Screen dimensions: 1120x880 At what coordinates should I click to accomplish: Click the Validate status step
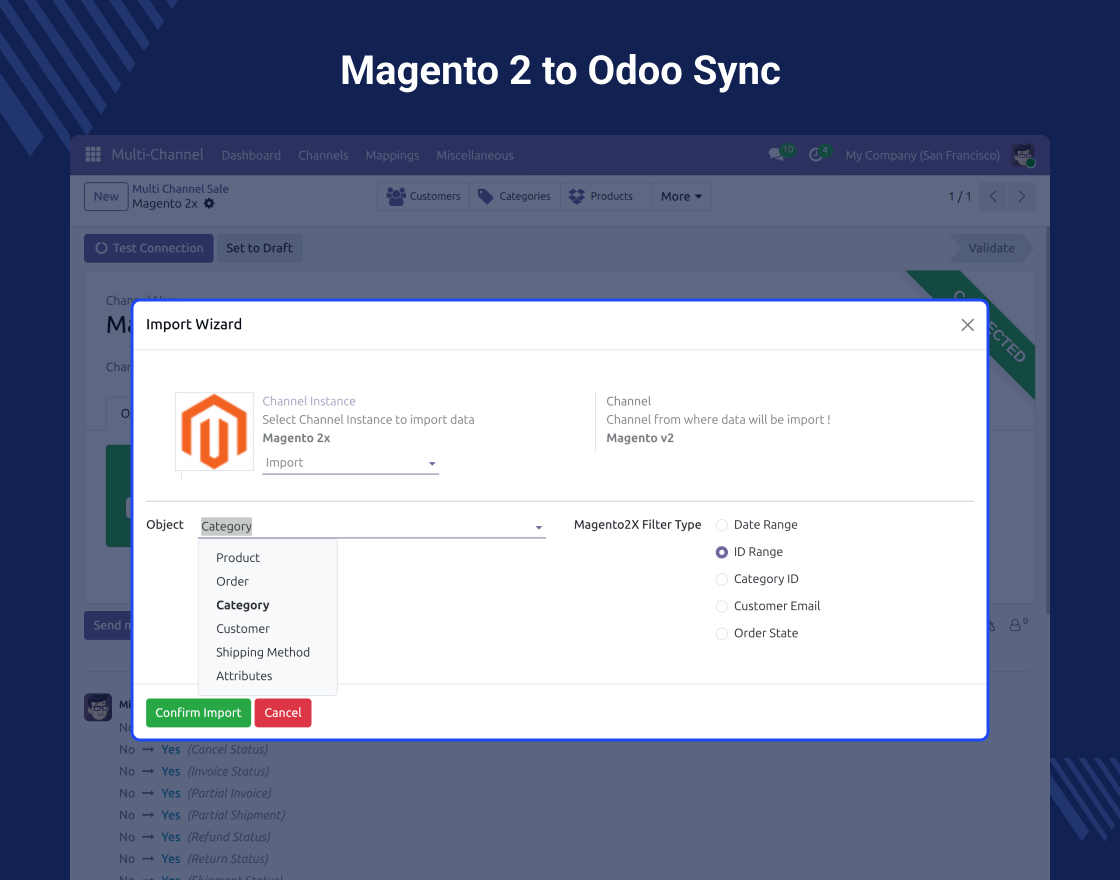[991, 248]
